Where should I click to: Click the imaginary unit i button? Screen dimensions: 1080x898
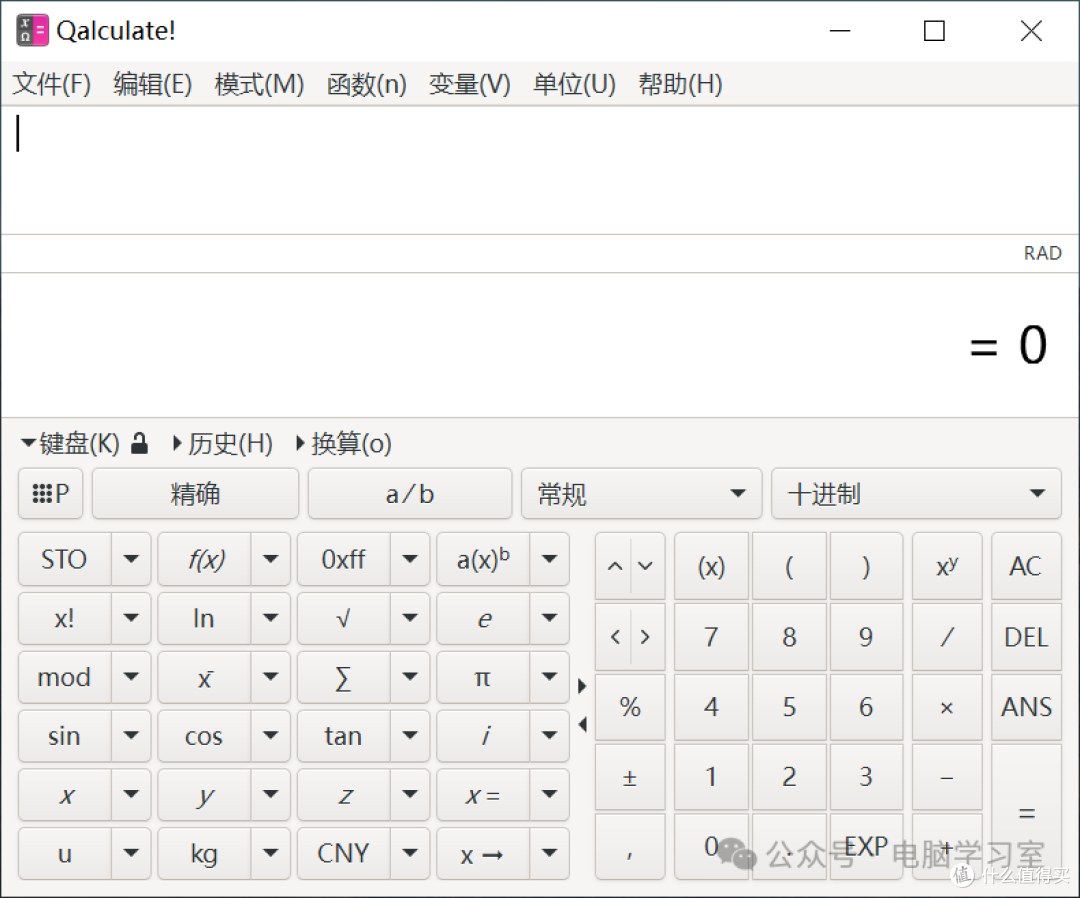click(483, 736)
